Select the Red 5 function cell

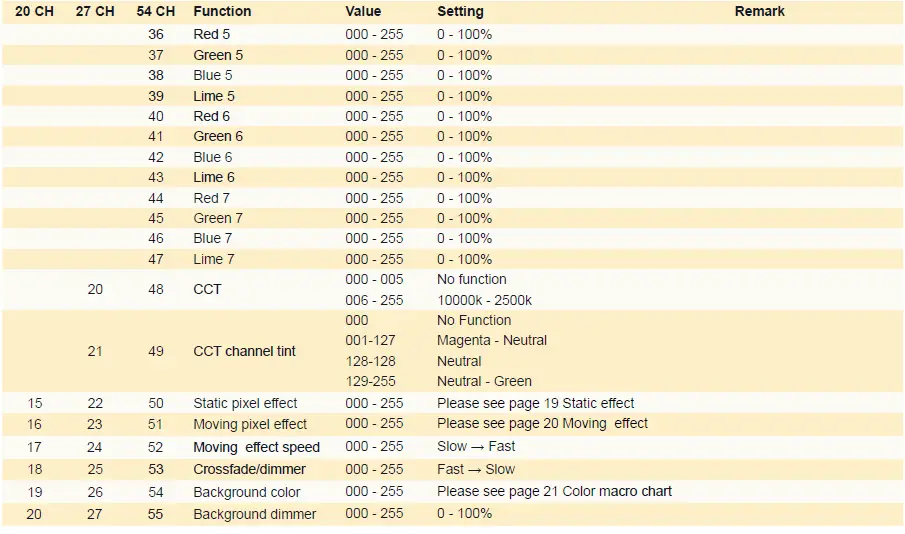click(x=213, y=34)
